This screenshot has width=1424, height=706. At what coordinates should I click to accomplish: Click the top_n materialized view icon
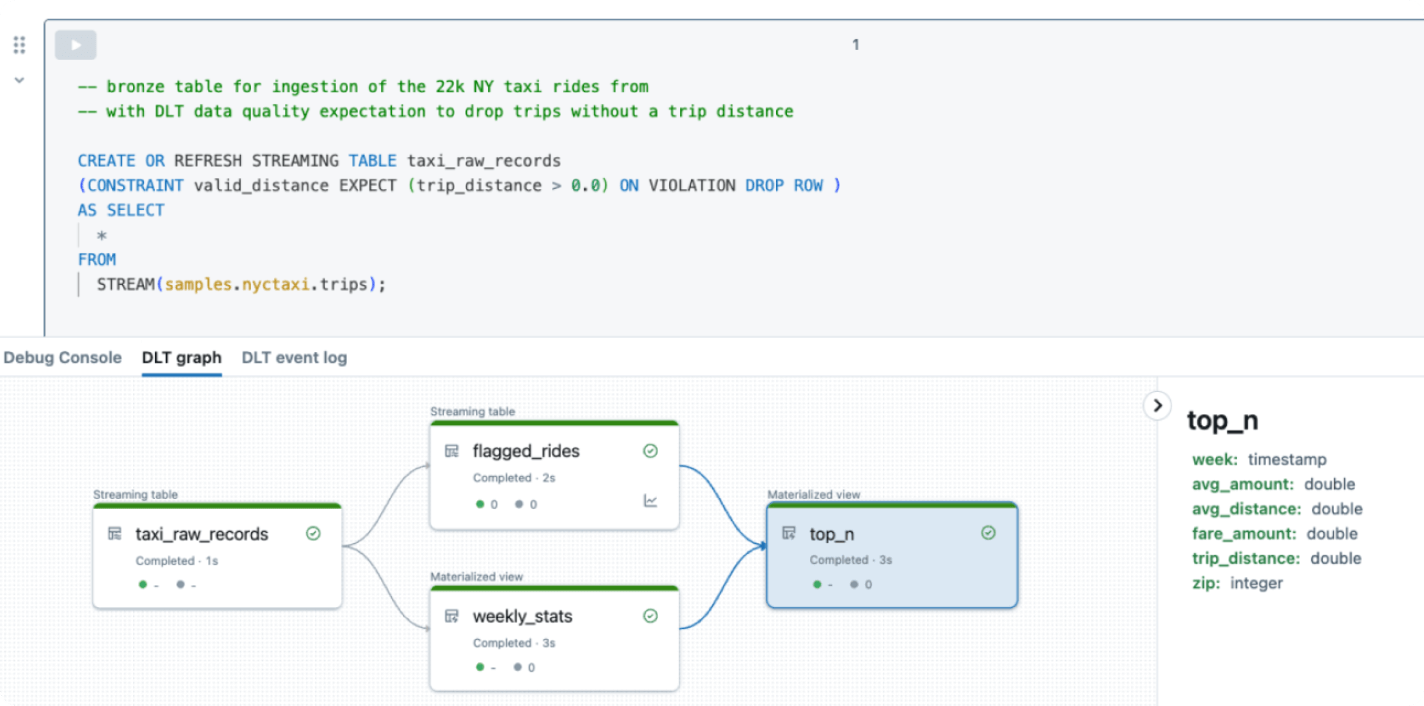(789, 533)
